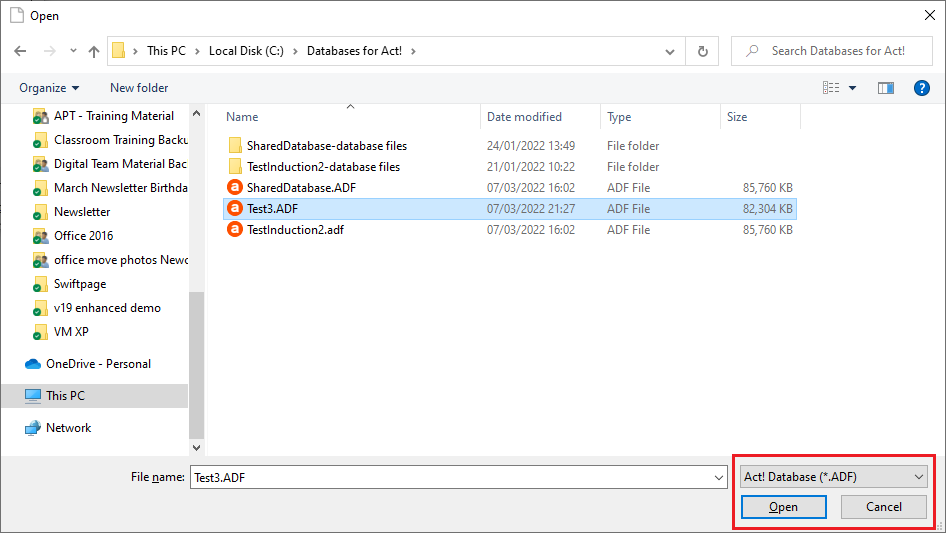
Task: Toggle the preview pane
Action: click(886, 88)
